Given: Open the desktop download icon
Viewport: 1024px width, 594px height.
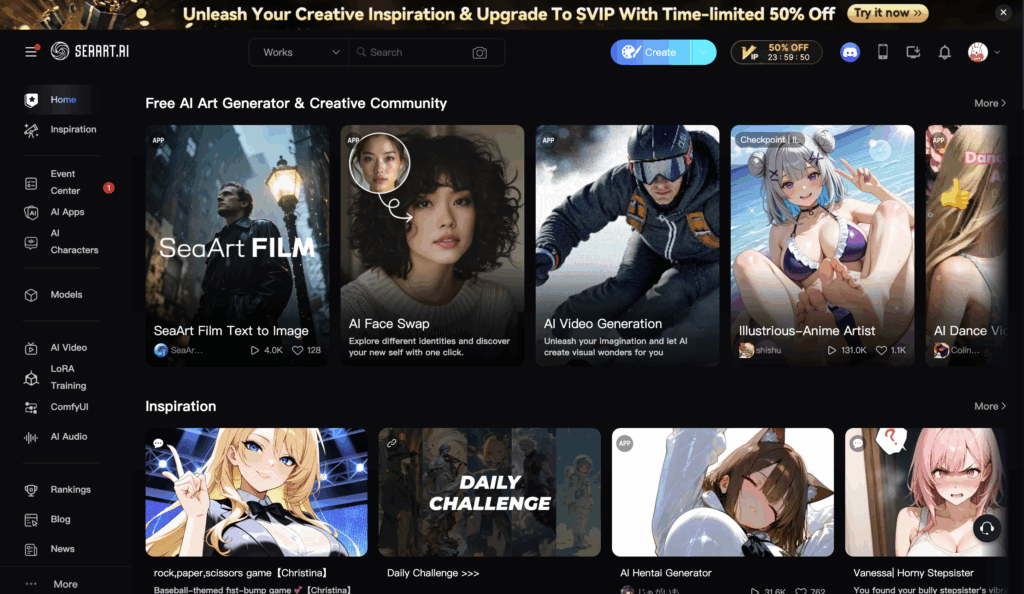Looking at the screenshot, I should (x=913, y=52).
